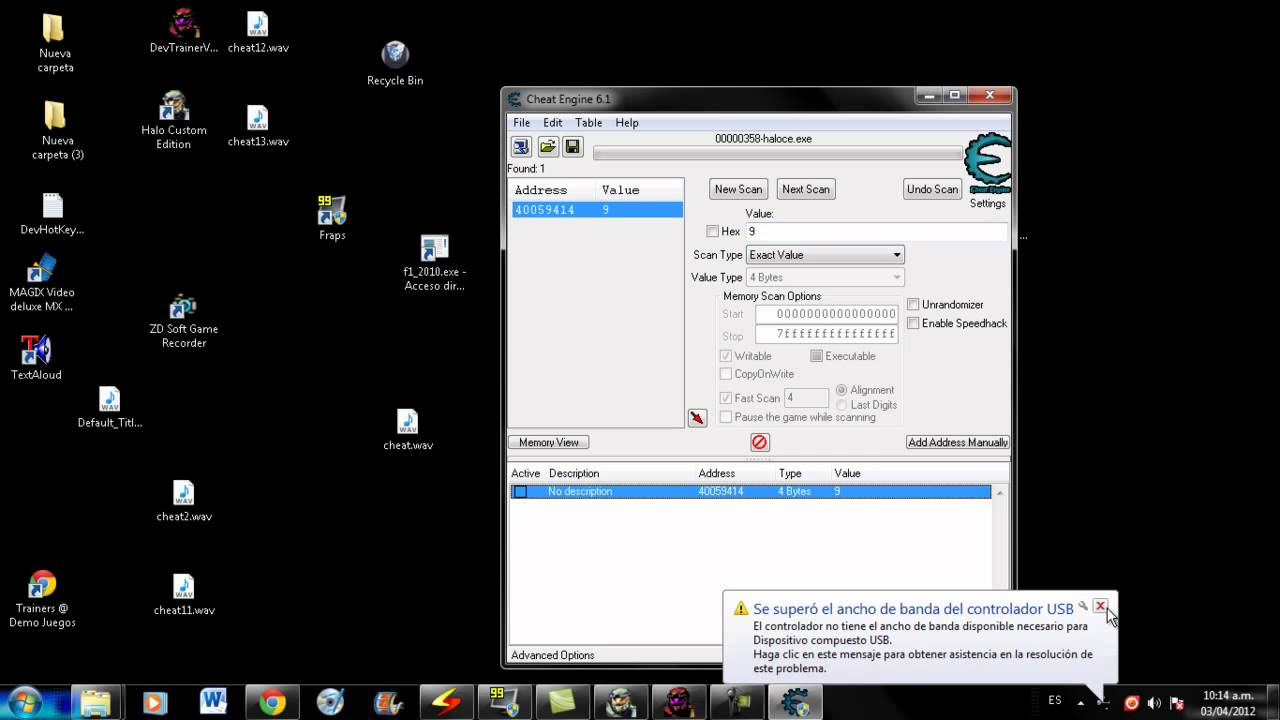Select Last Digits radio button
Screen dimensions: 1280x720
pos(841,405)
